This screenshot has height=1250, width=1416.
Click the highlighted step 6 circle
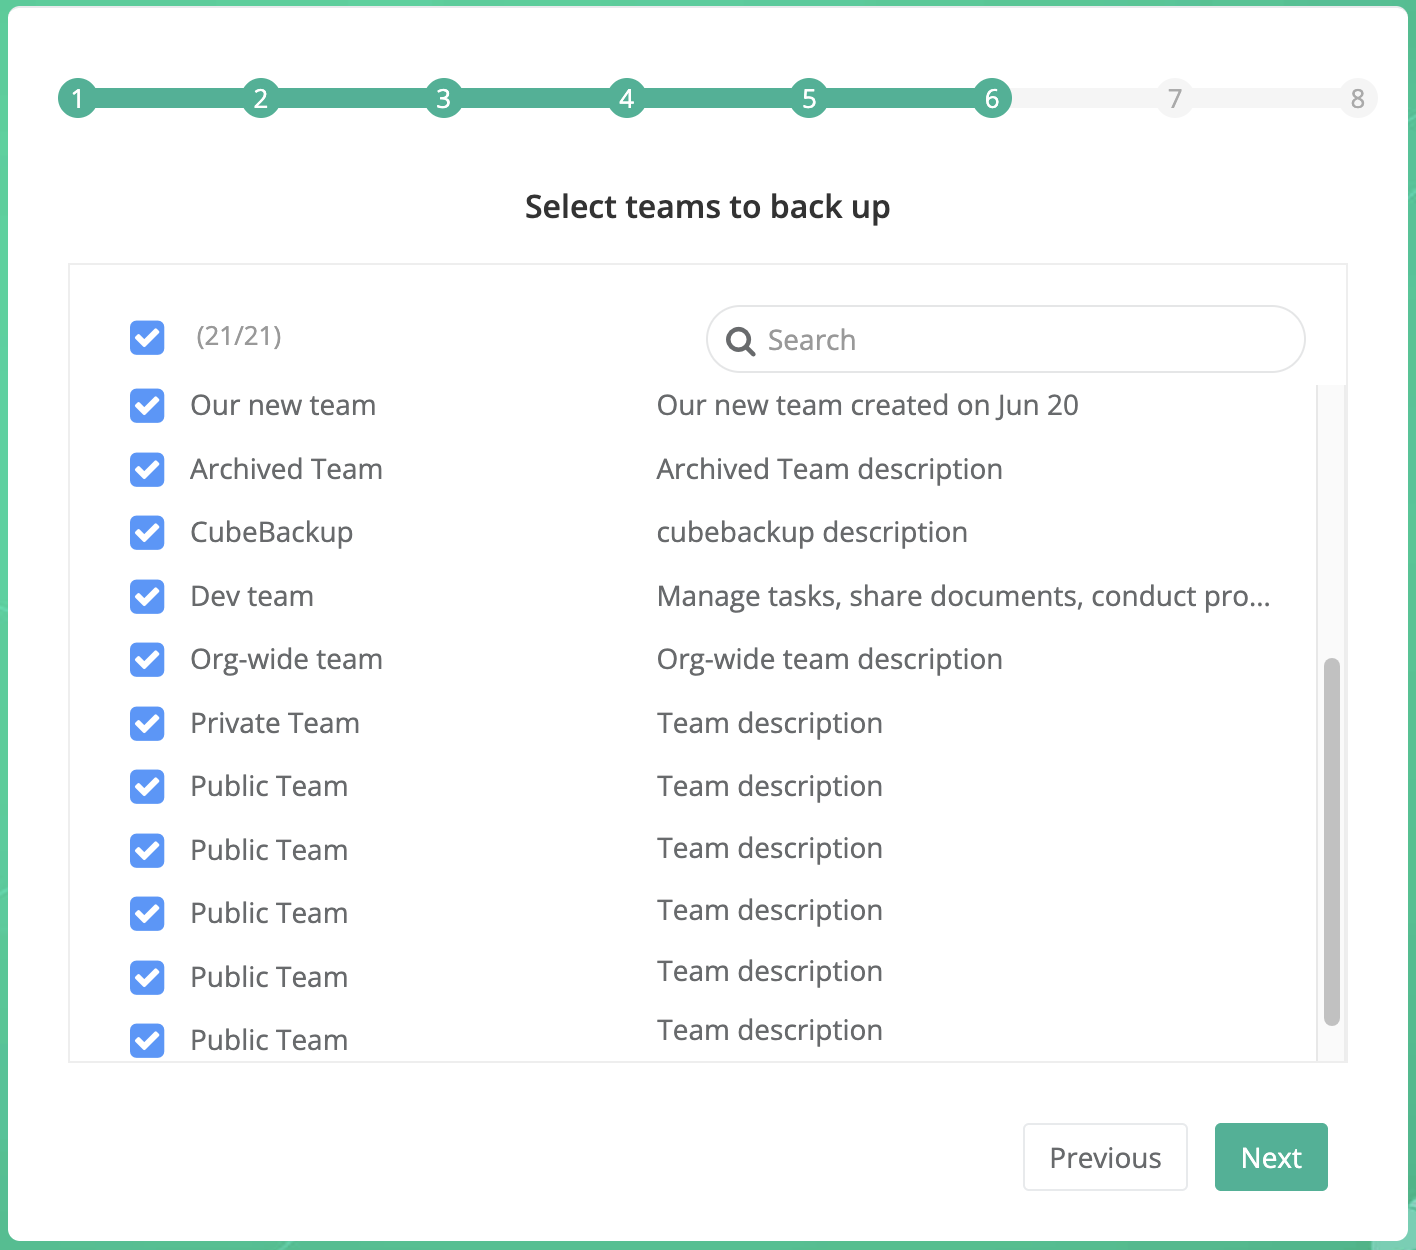click(x=991, y=98)
